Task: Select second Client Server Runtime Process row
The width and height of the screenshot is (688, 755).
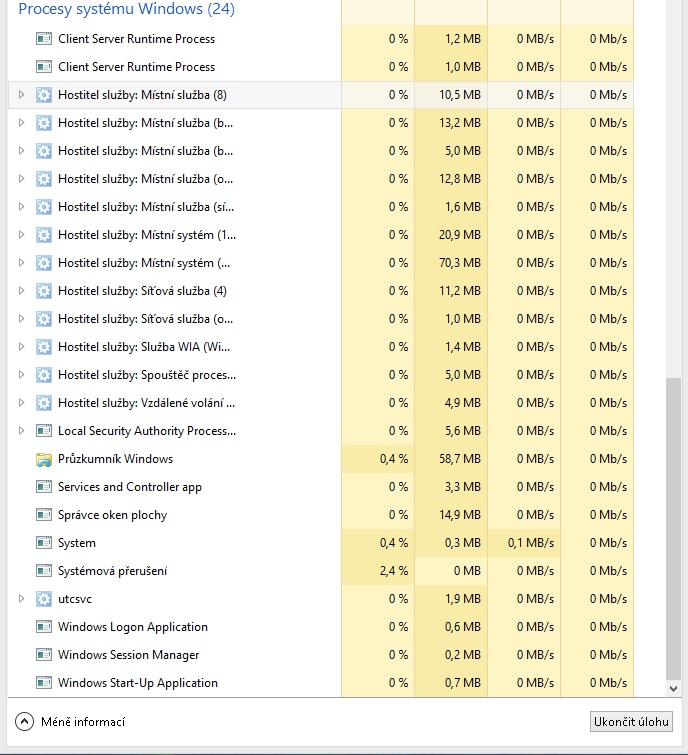Action: point(320,66)
